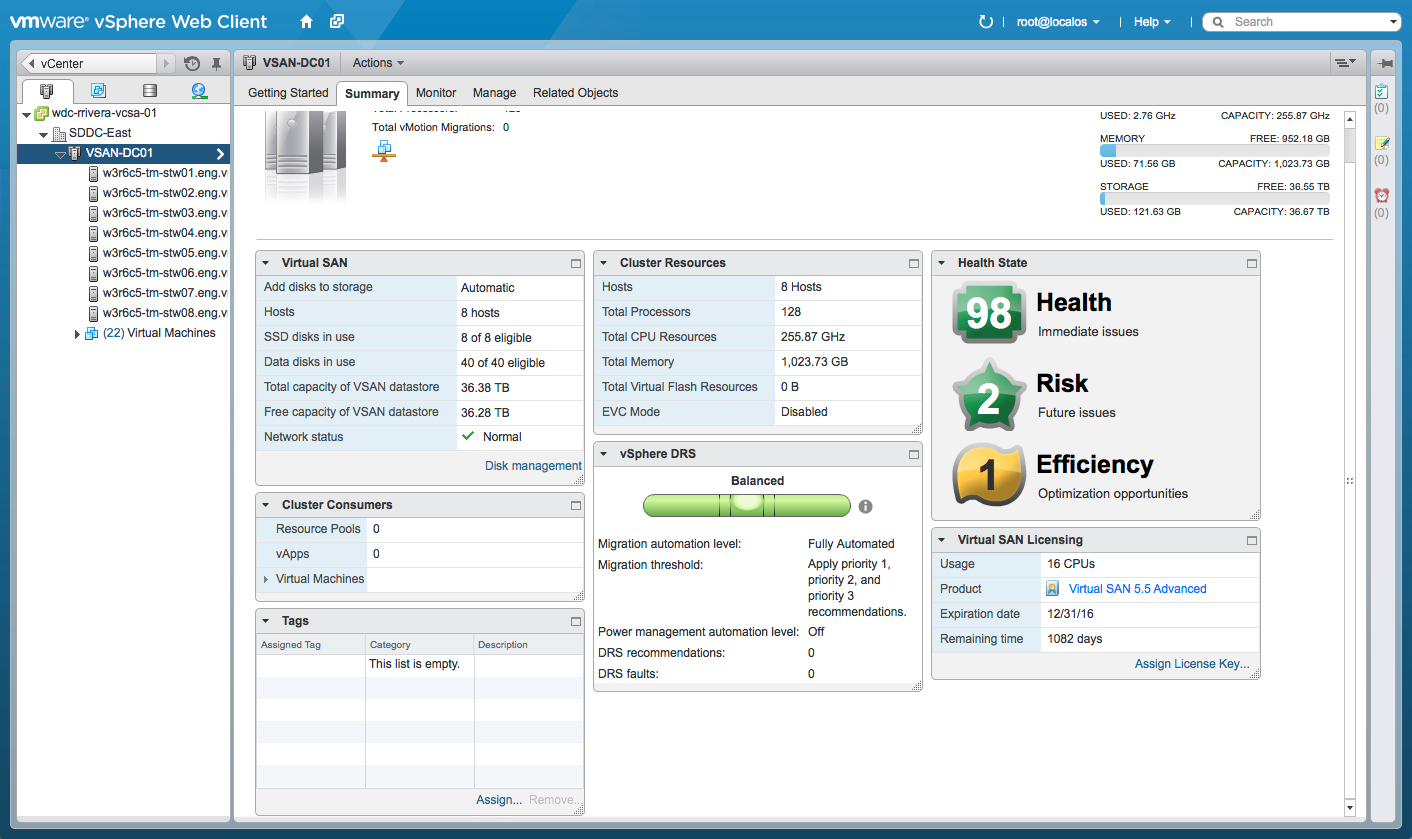Image resolution: width=1412 pixels, height=839 pixels.
Task: Click the host icon for w3r6c5-tm-stw01
Action: tap(93, 173)
